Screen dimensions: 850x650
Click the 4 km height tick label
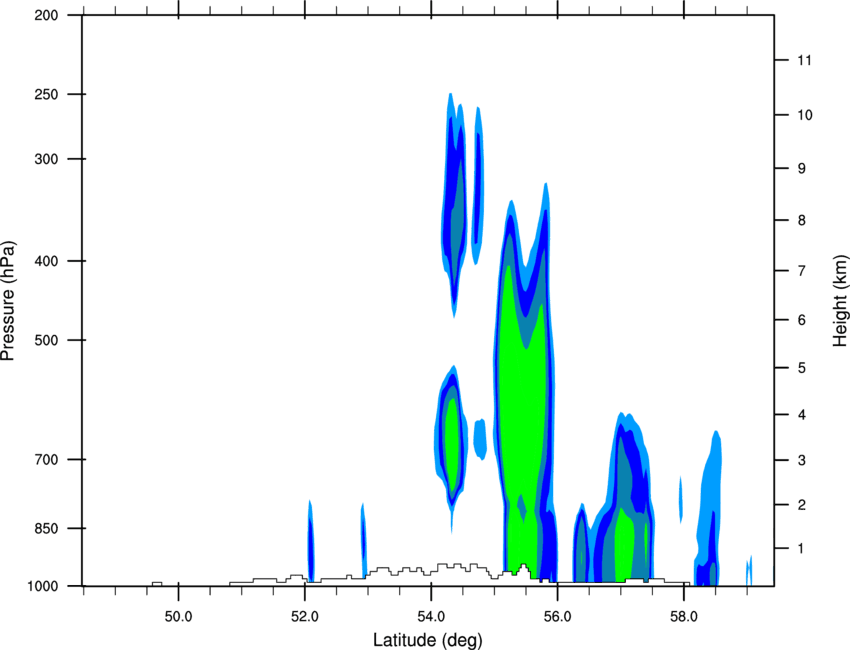(802, 415)
